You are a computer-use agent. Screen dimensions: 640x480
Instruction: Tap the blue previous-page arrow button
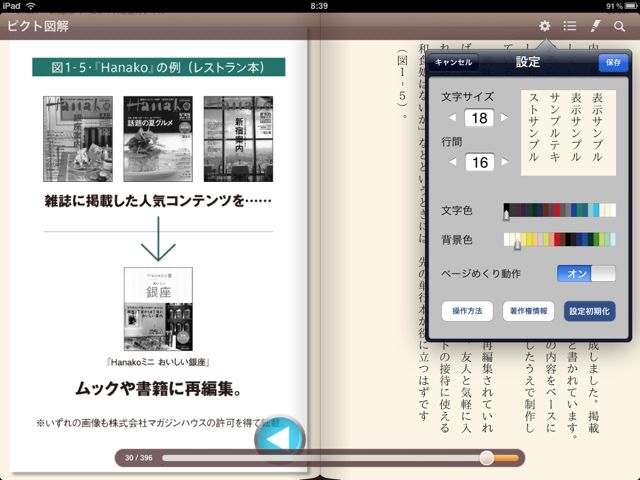point(280,439)
